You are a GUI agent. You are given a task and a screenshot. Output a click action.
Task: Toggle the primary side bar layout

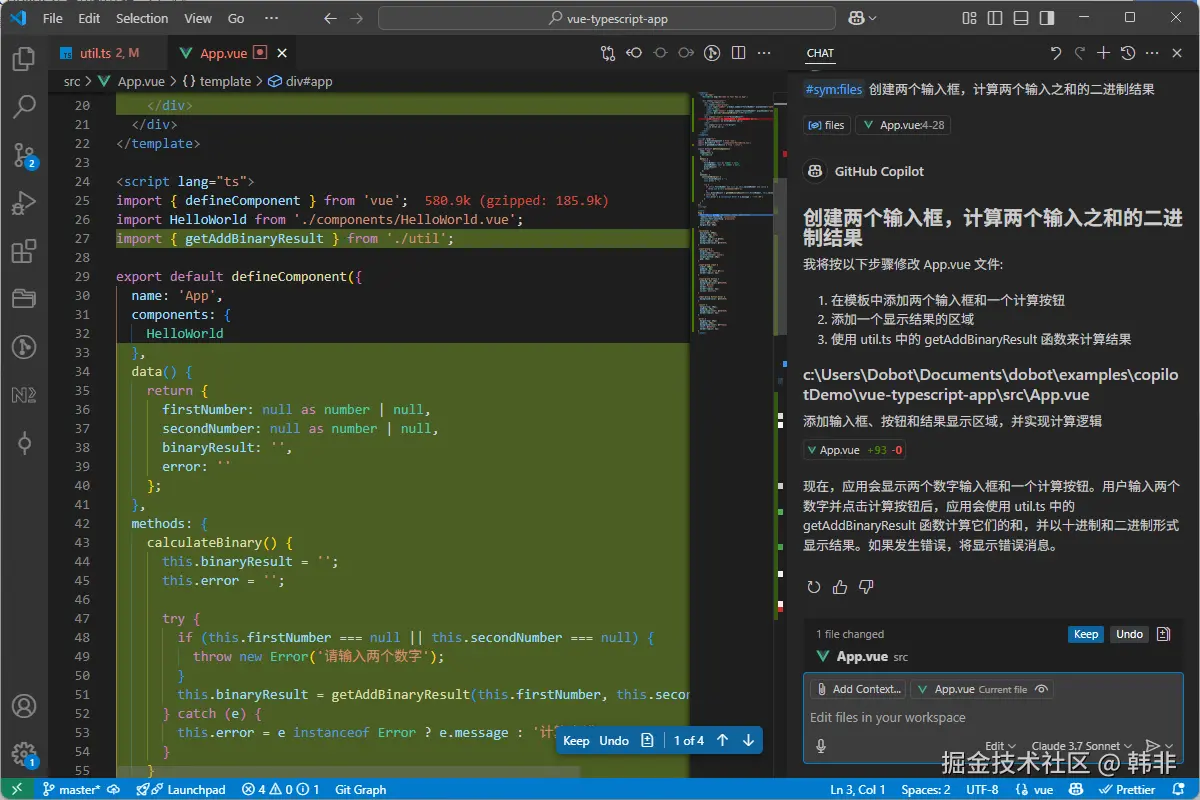click(x=994, y=18)
